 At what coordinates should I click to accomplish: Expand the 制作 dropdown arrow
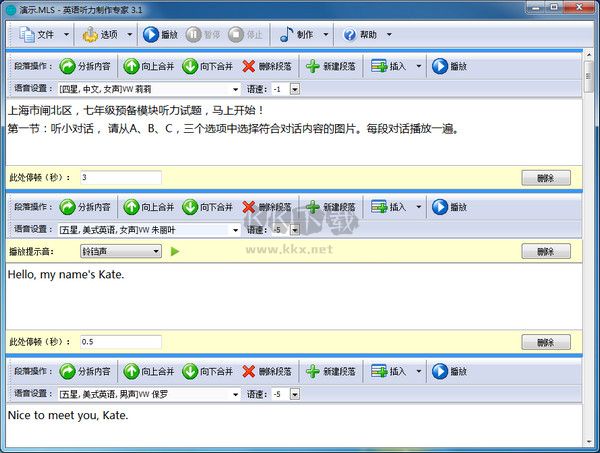[326, 34]
